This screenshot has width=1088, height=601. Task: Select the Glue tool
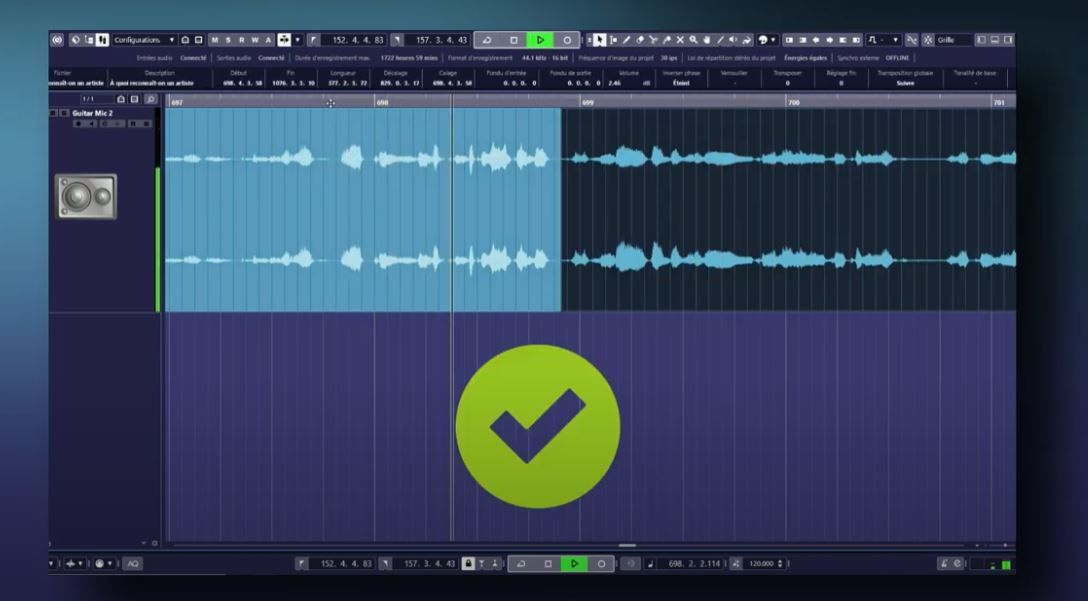[x=666, y=40]
